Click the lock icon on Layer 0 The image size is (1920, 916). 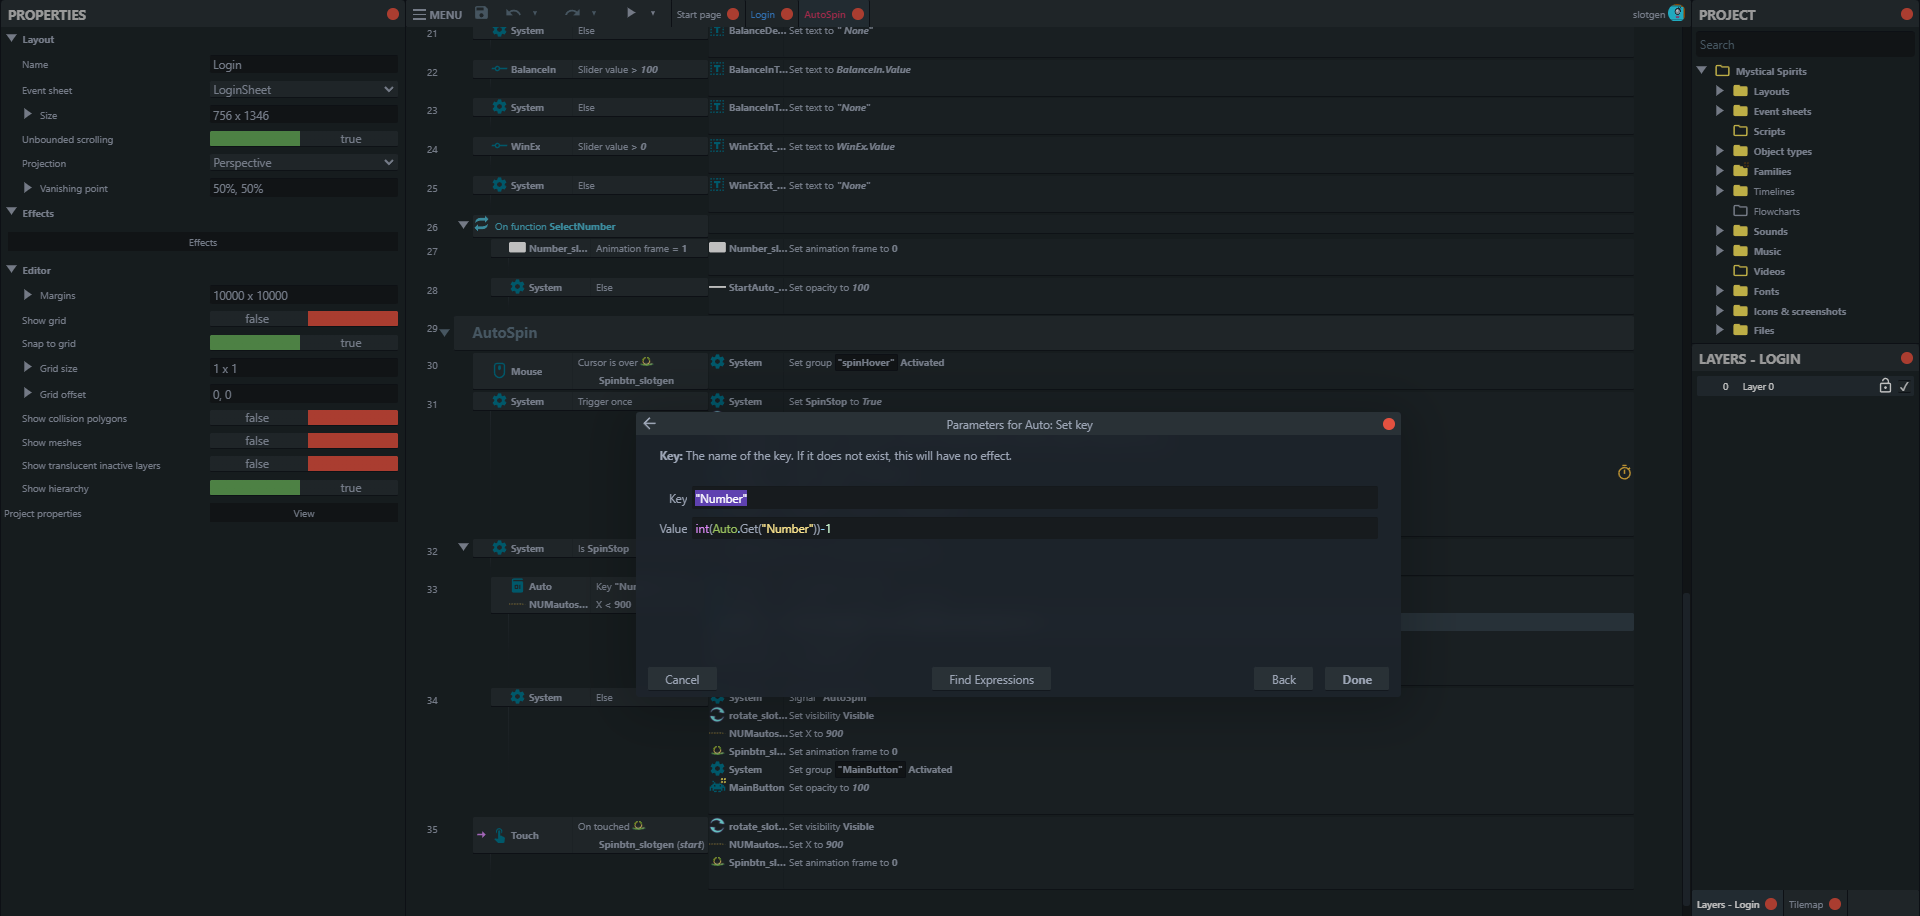pos(1885,386)
